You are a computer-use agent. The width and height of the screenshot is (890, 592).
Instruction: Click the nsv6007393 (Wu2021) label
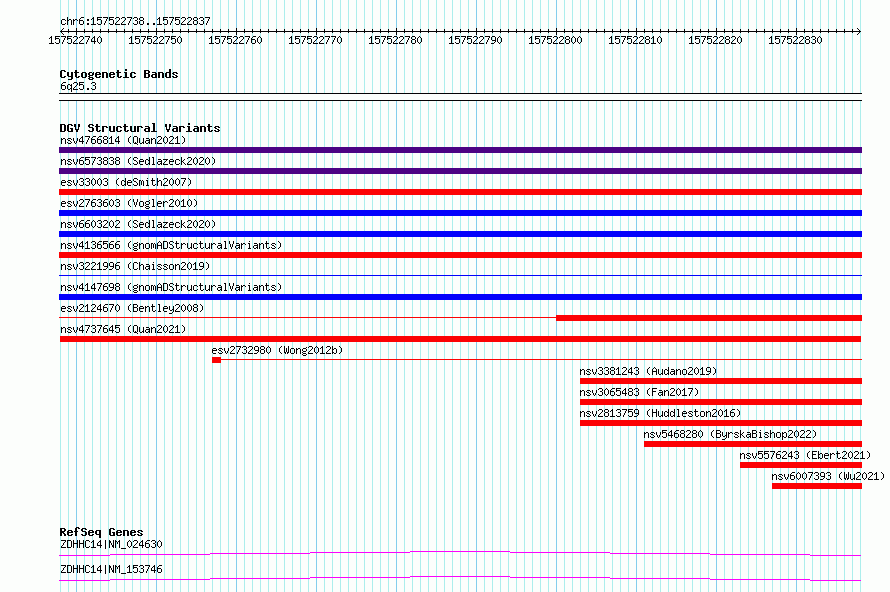click(828, 476)
